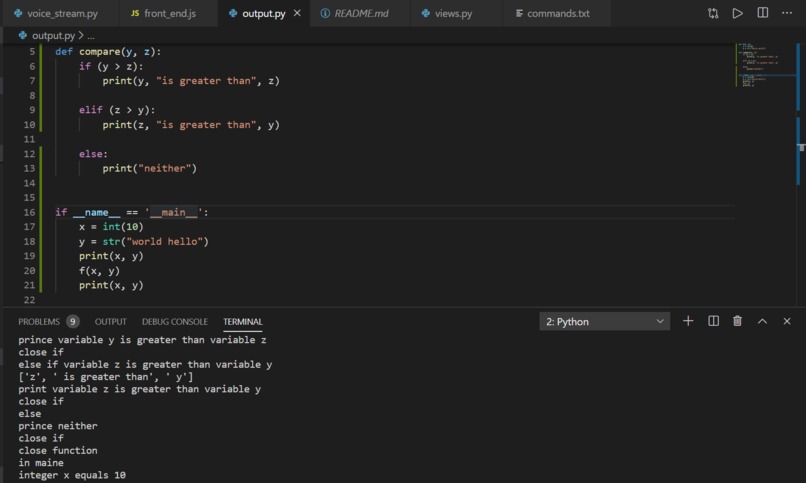Image resolution: width=806 pixels, height=483 pixels.
Task: Click the problems count badge 9
Action: pyautogui.click(x=72, y=322)
